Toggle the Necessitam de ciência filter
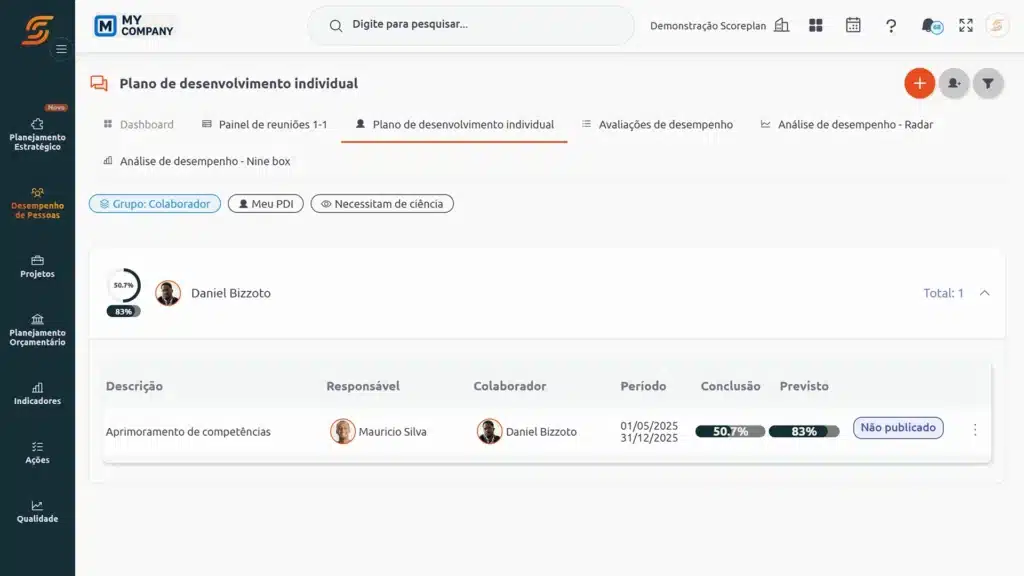1024x576 pixels. (385, 203)
